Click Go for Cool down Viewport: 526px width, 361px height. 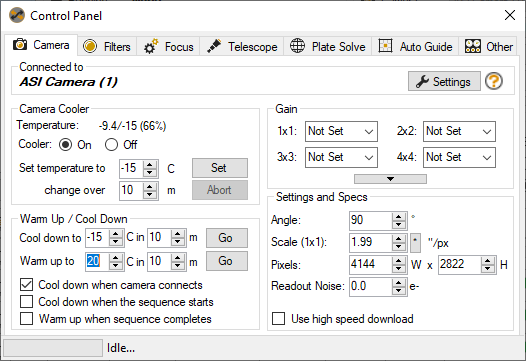click(227, 238)
